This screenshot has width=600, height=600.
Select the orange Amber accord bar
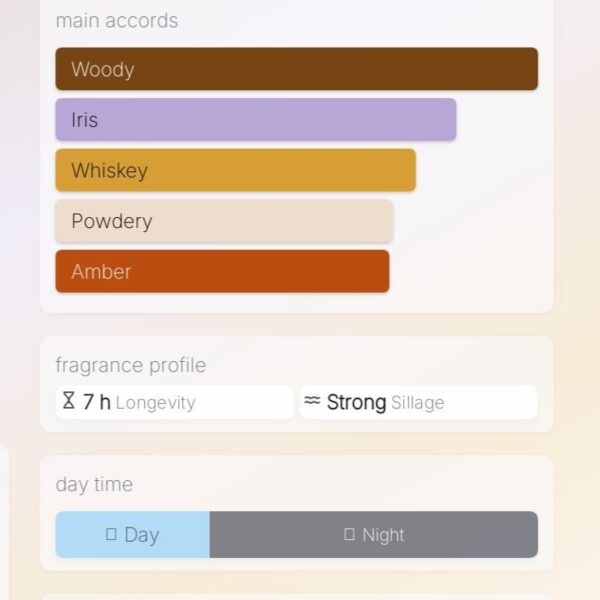(222, 271)
